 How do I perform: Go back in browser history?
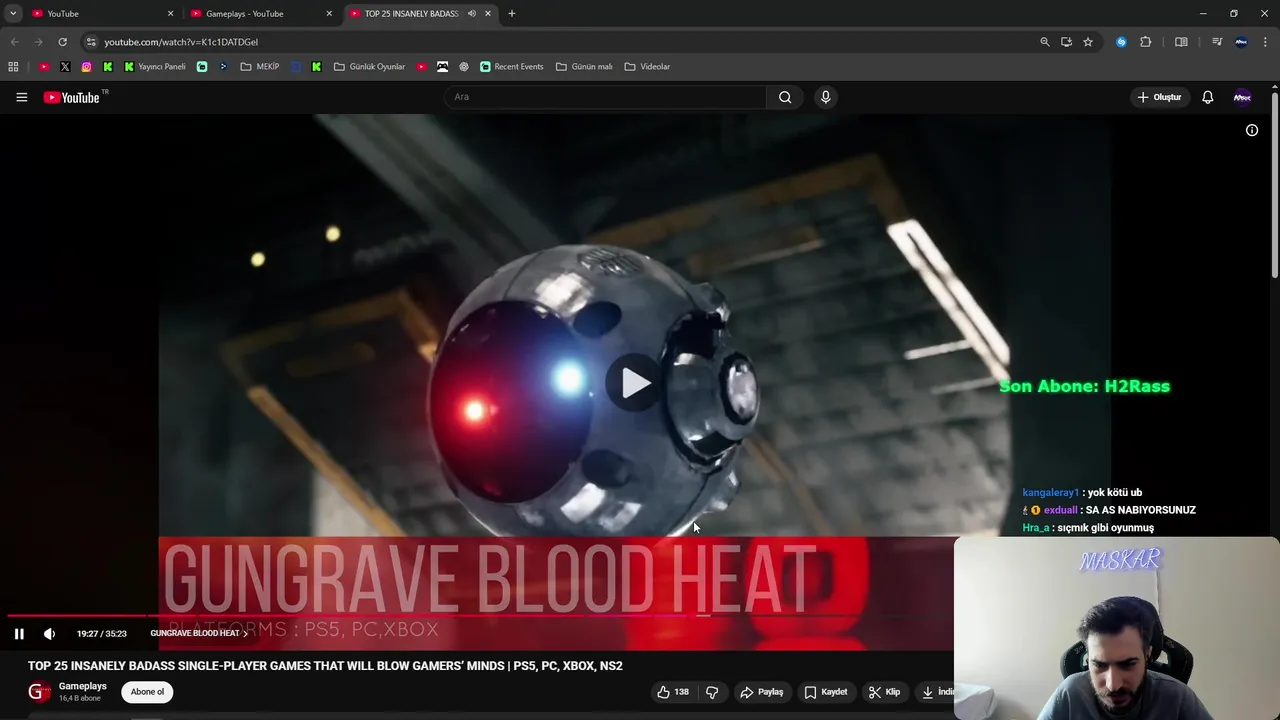tap(14, 42)
